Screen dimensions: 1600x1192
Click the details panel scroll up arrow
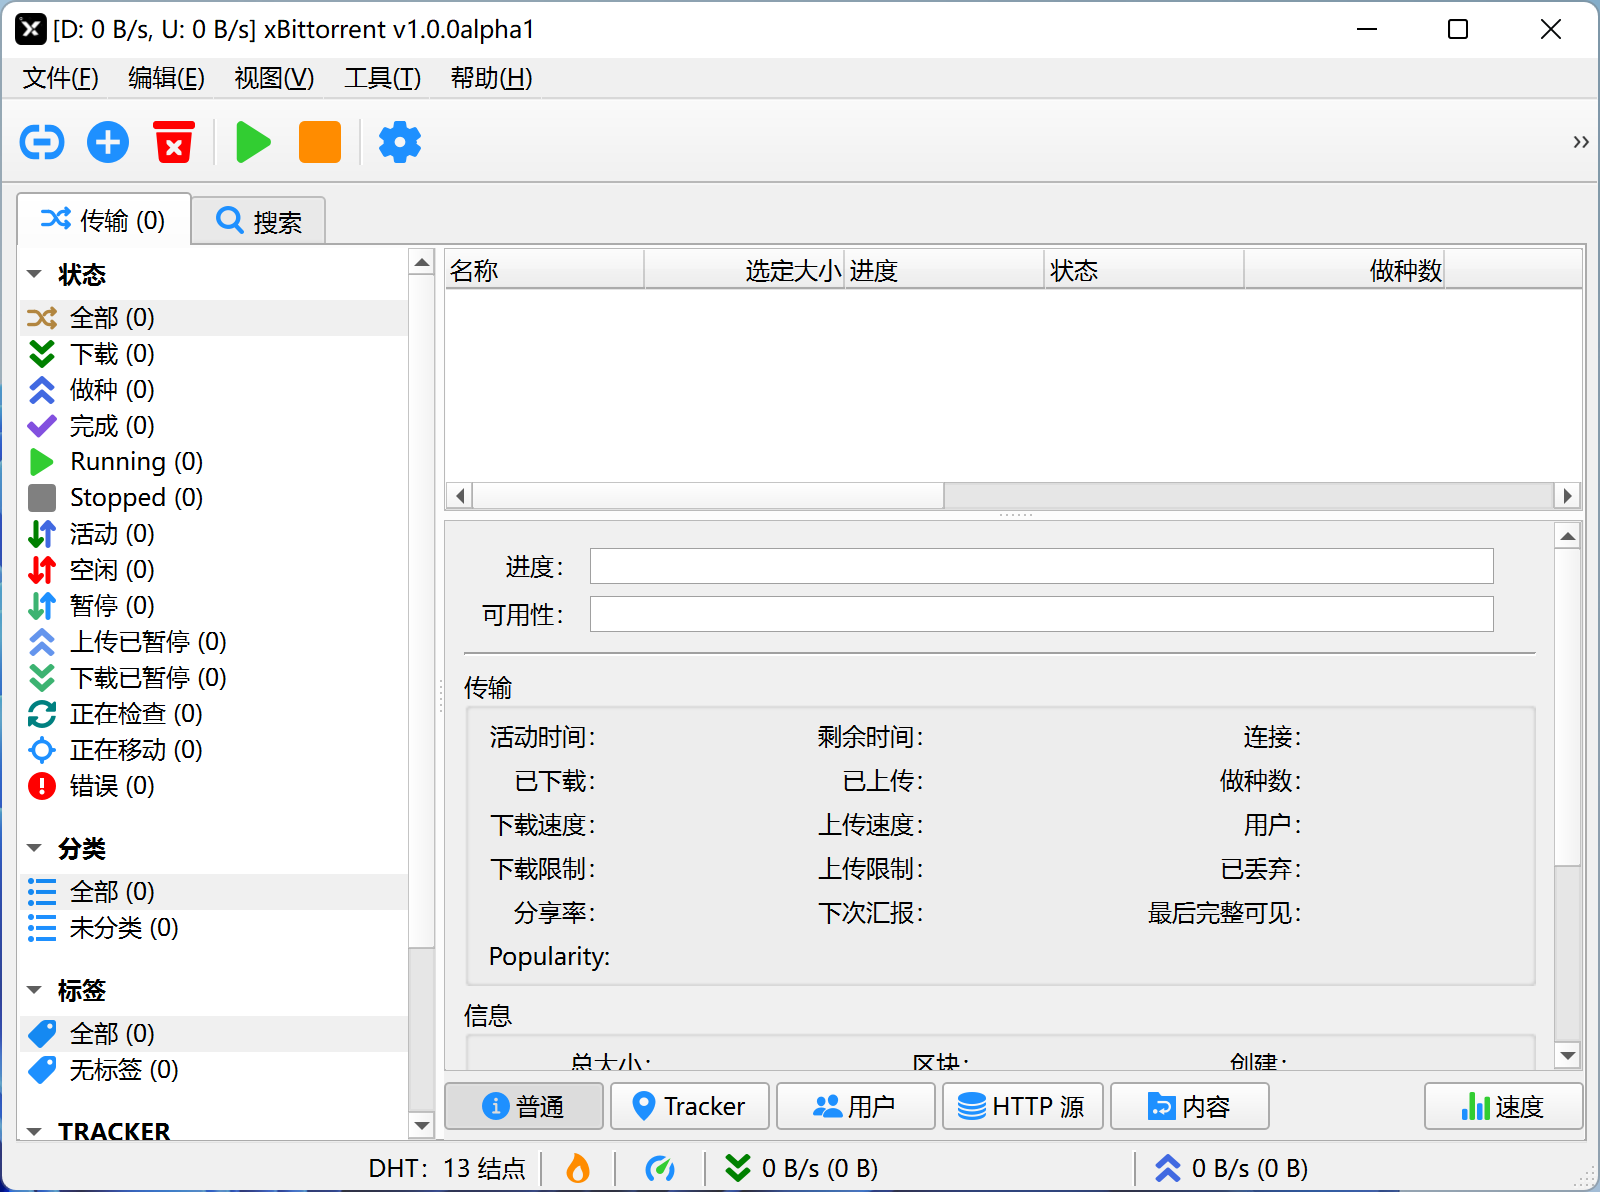[x=1568, y=537]
